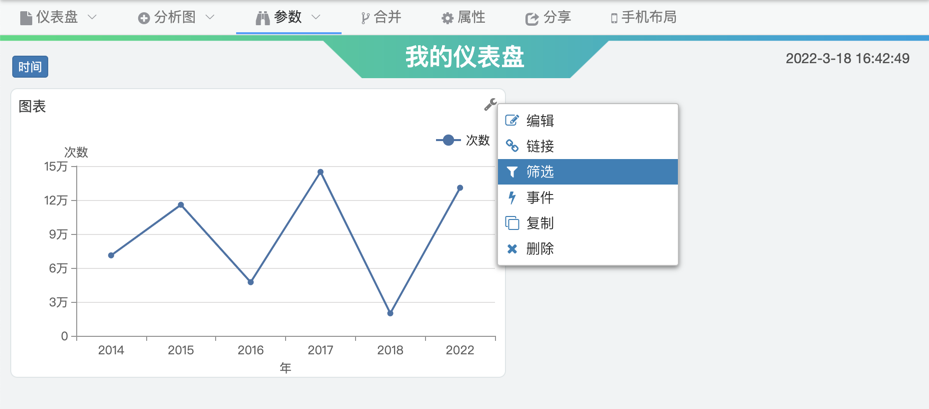Click the 2018 lowest data point
929x409 pixels.
(x=390, y=313)
